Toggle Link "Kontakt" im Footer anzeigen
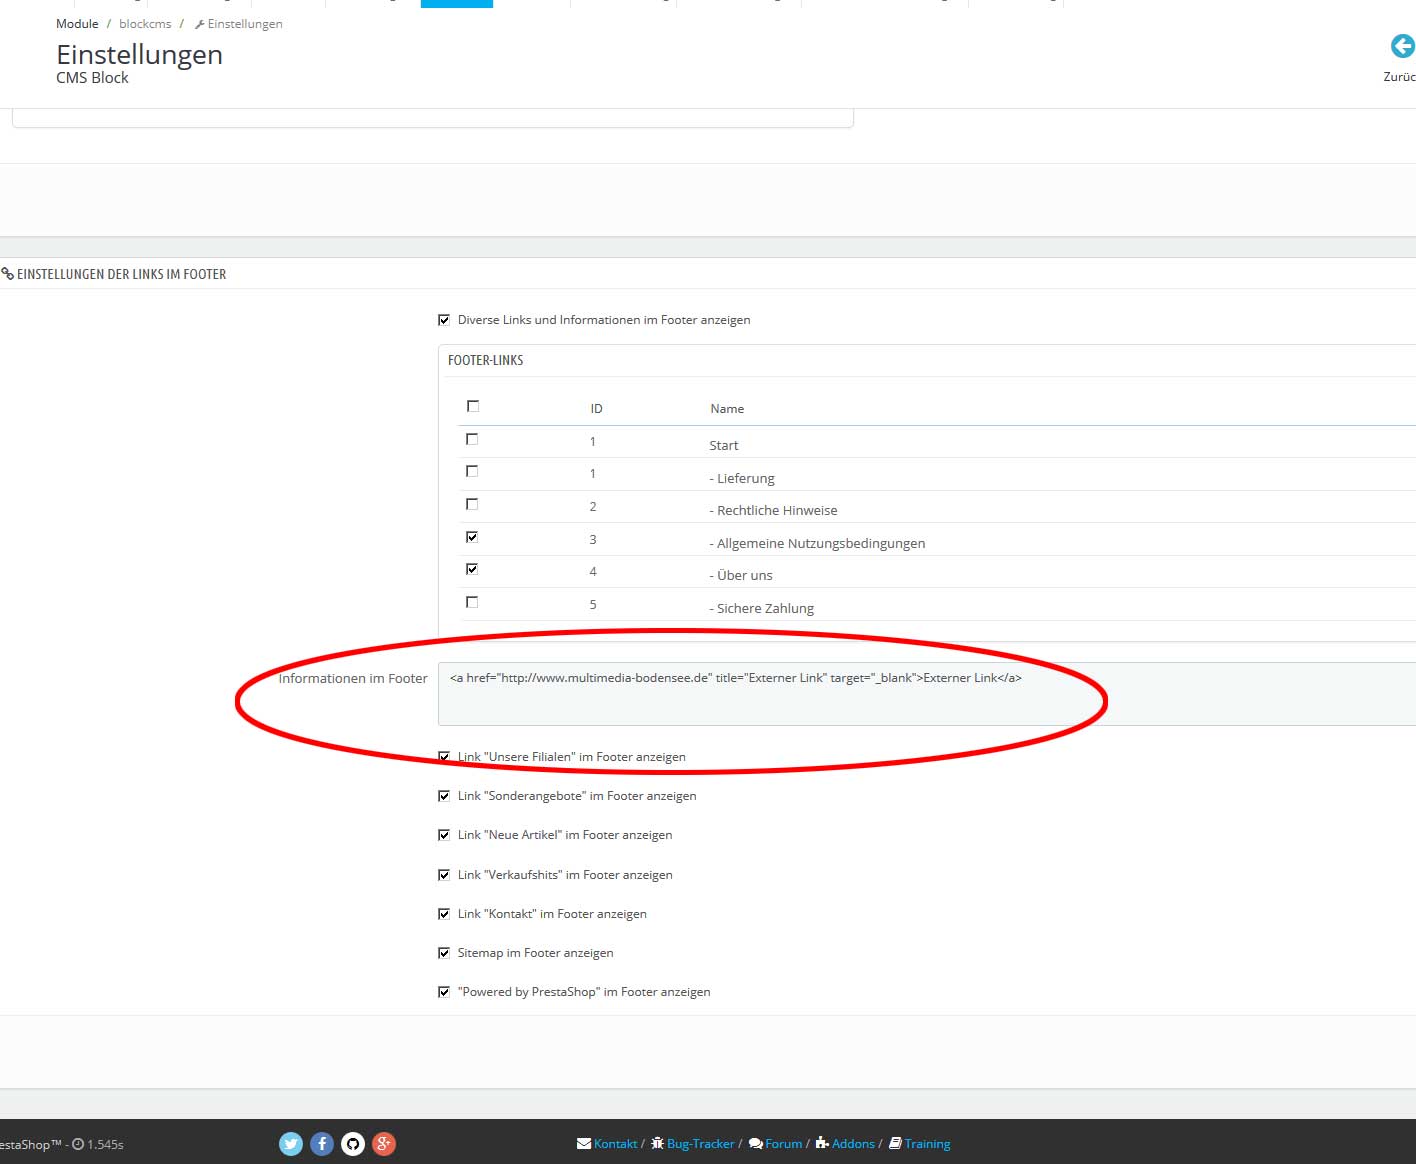The width and height of the screenshot is (1416, 1164). pyautogui.click(x=444, y=914)
